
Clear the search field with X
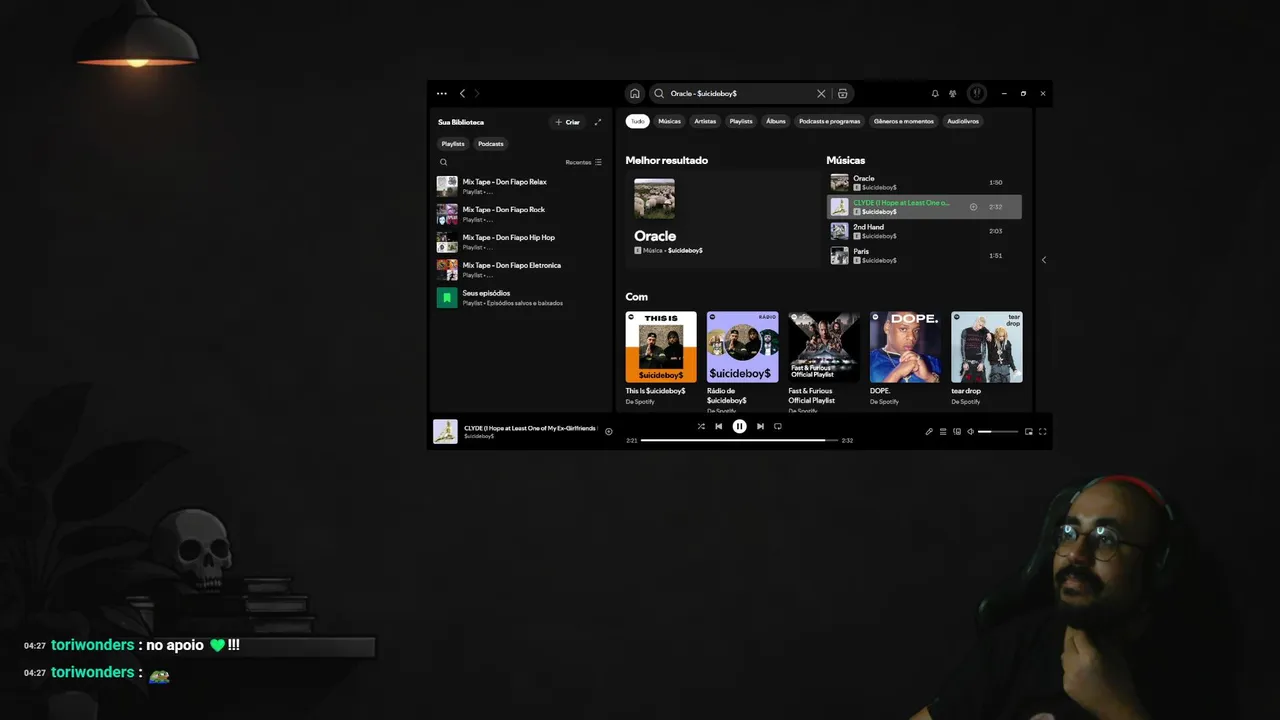[x=821, y=93]
